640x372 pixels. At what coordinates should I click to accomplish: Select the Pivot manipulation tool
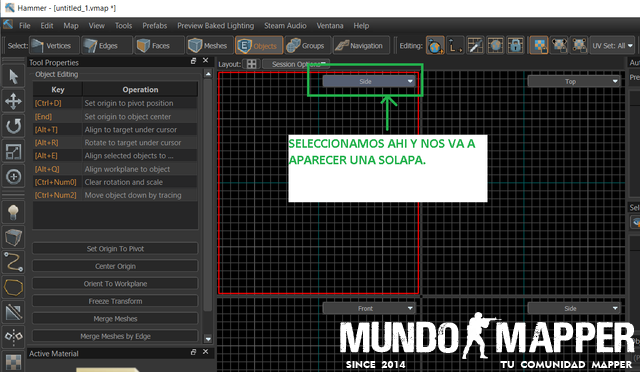click(13, 176)
